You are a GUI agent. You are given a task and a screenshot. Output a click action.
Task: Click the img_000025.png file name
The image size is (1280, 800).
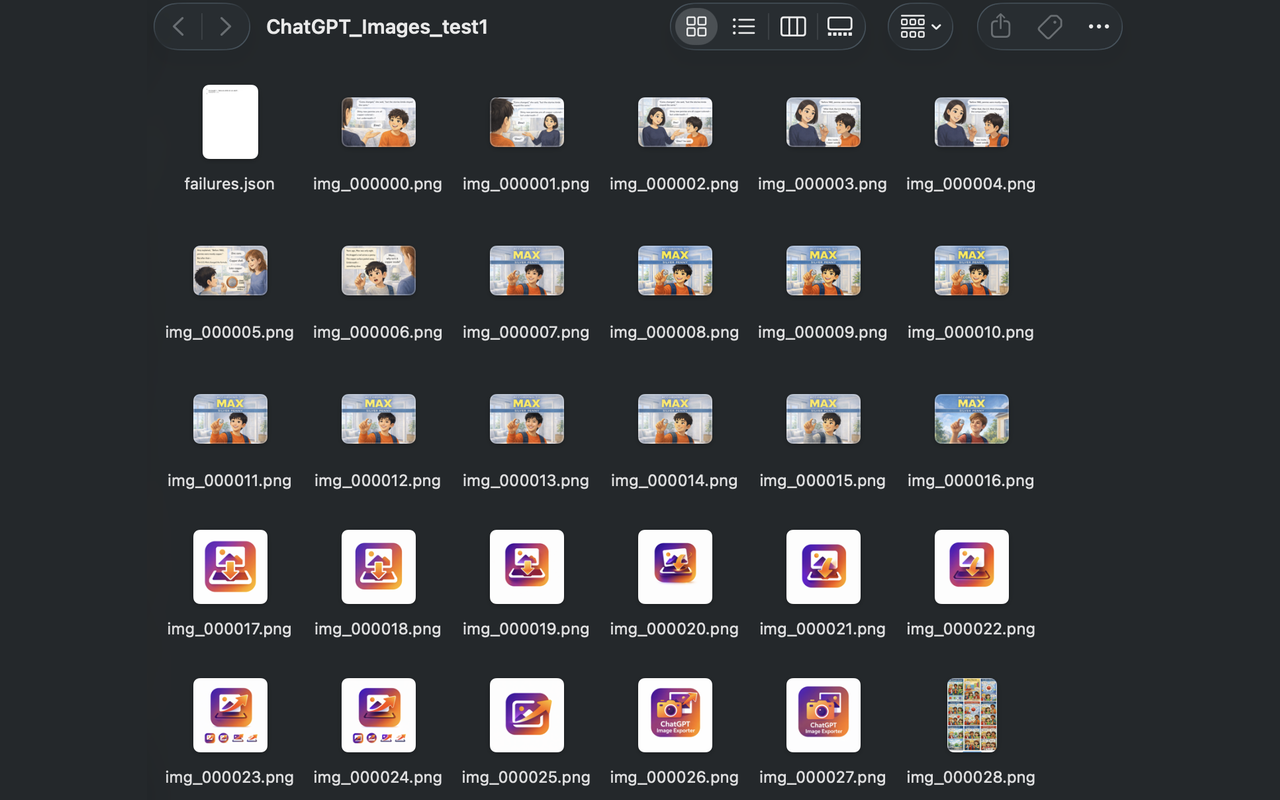pos(527,777)
